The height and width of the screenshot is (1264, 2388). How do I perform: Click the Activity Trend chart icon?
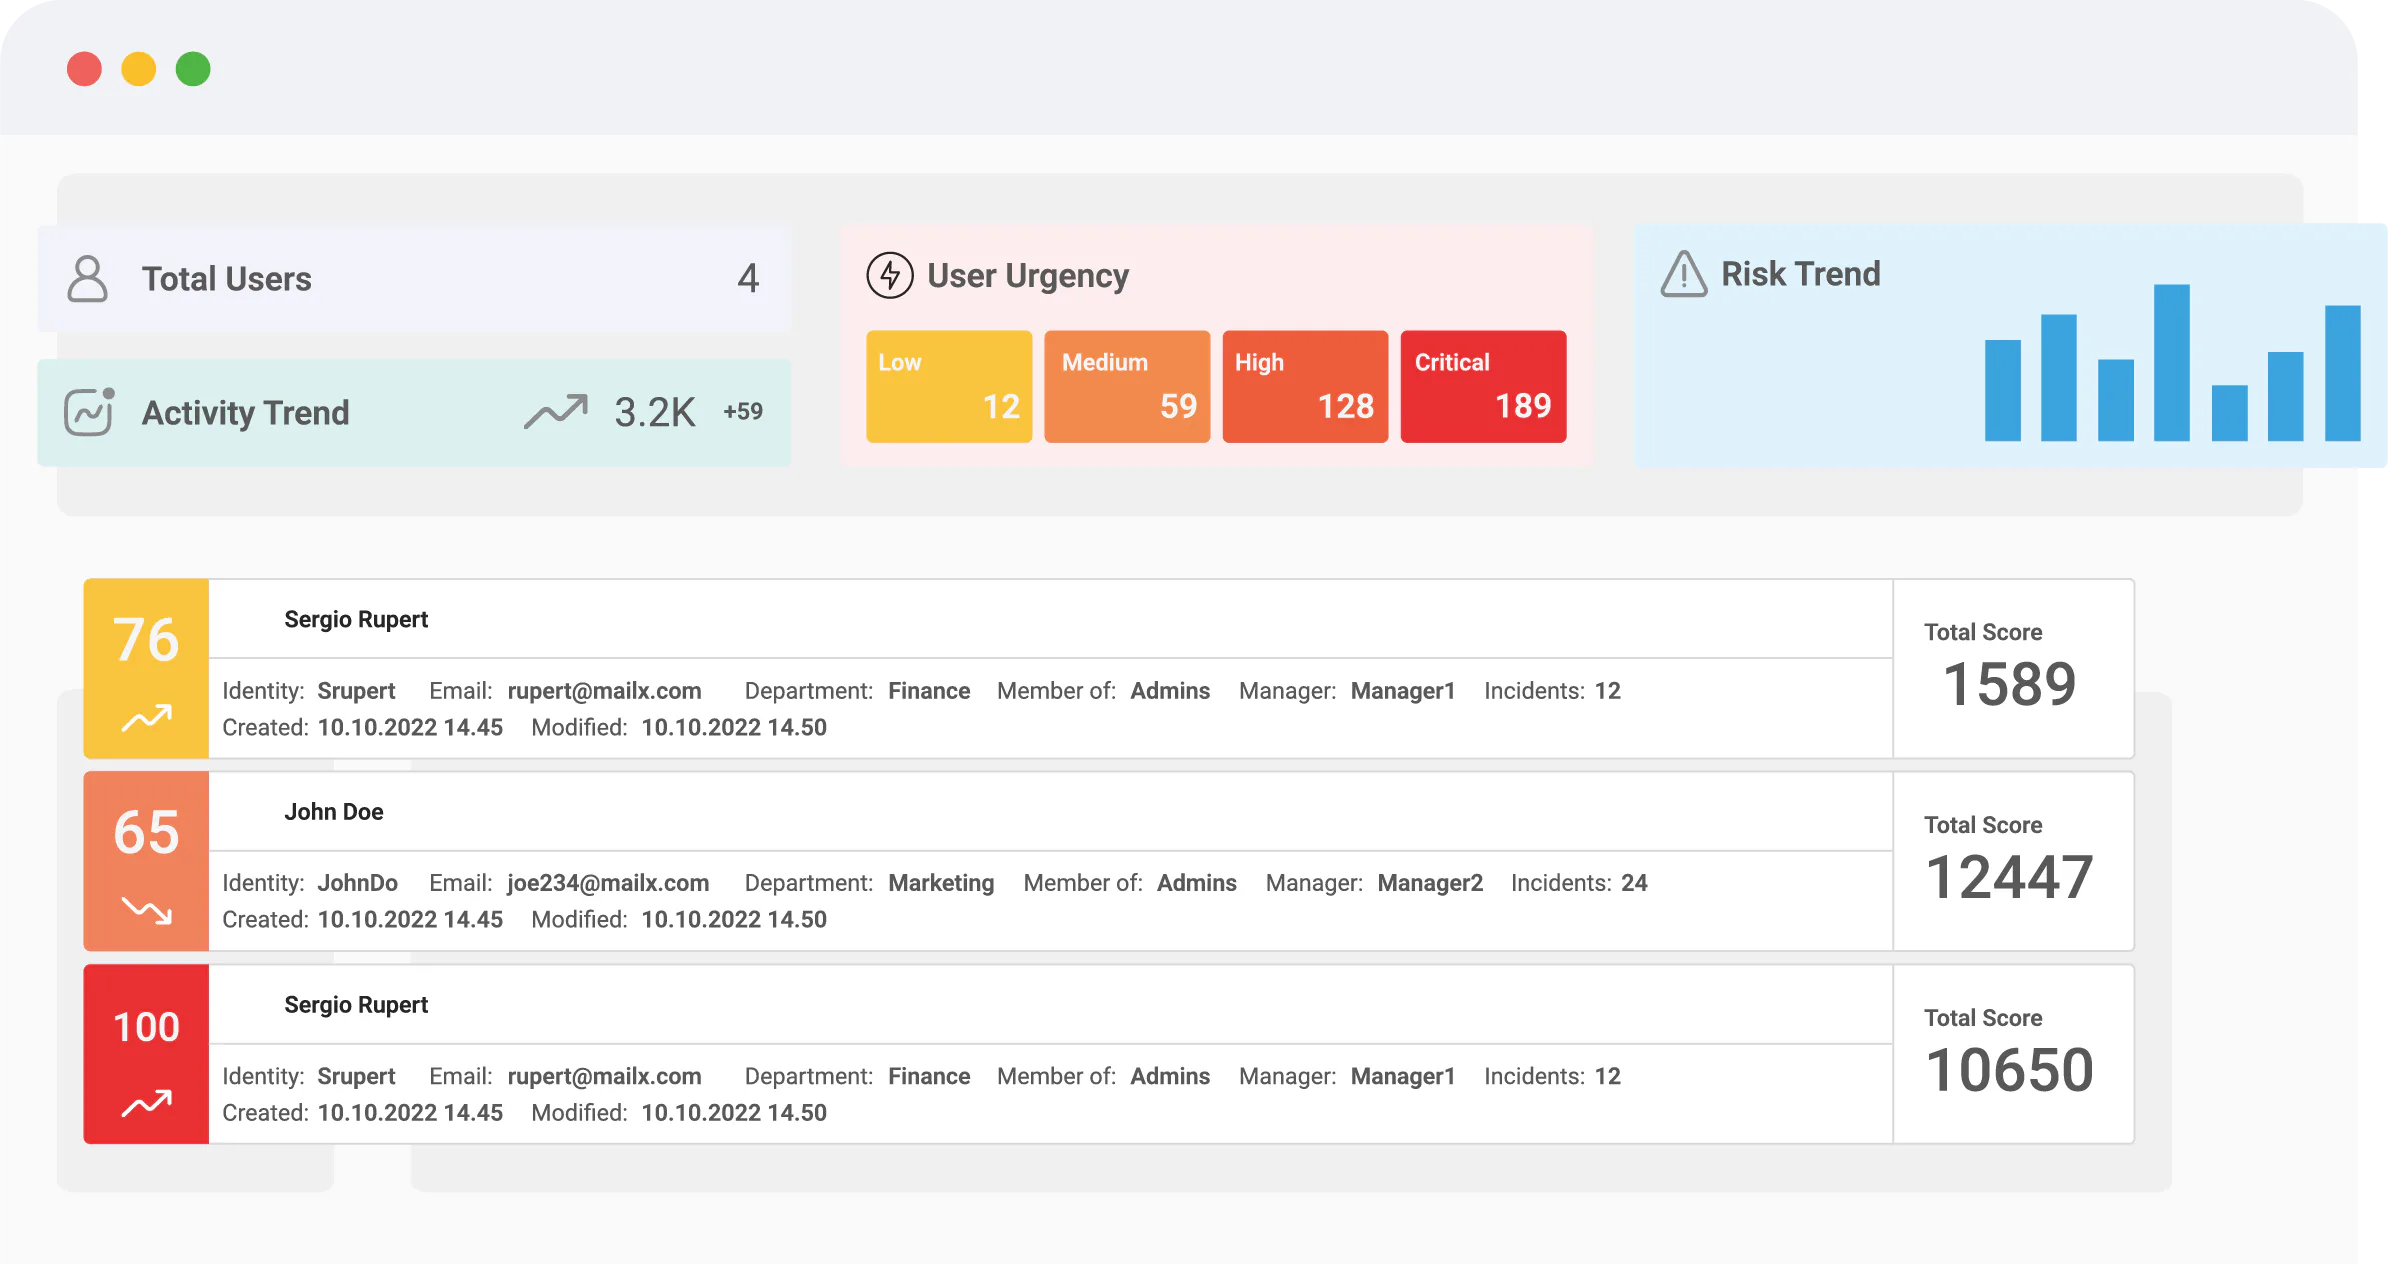pos(89,412)
